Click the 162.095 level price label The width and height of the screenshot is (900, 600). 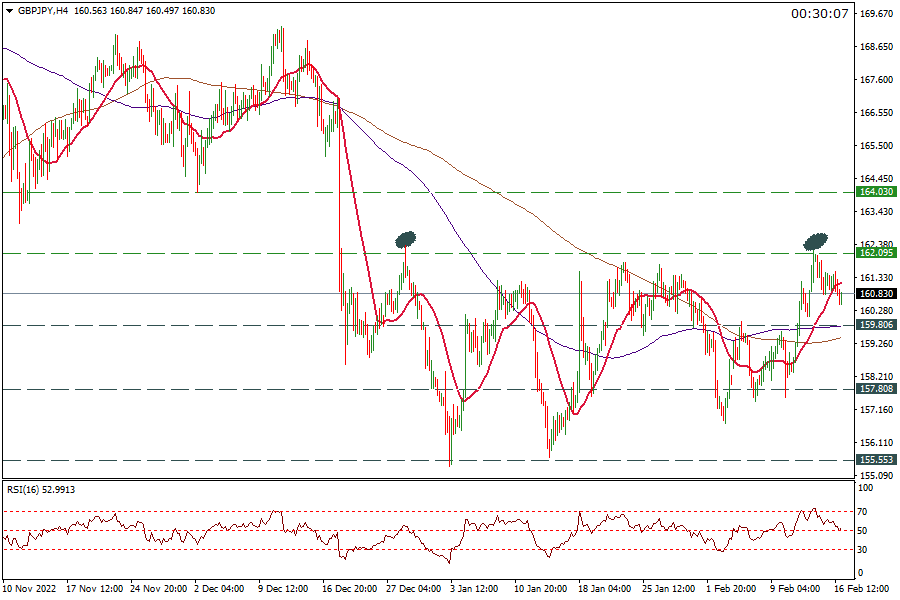[x=876, y=254]
